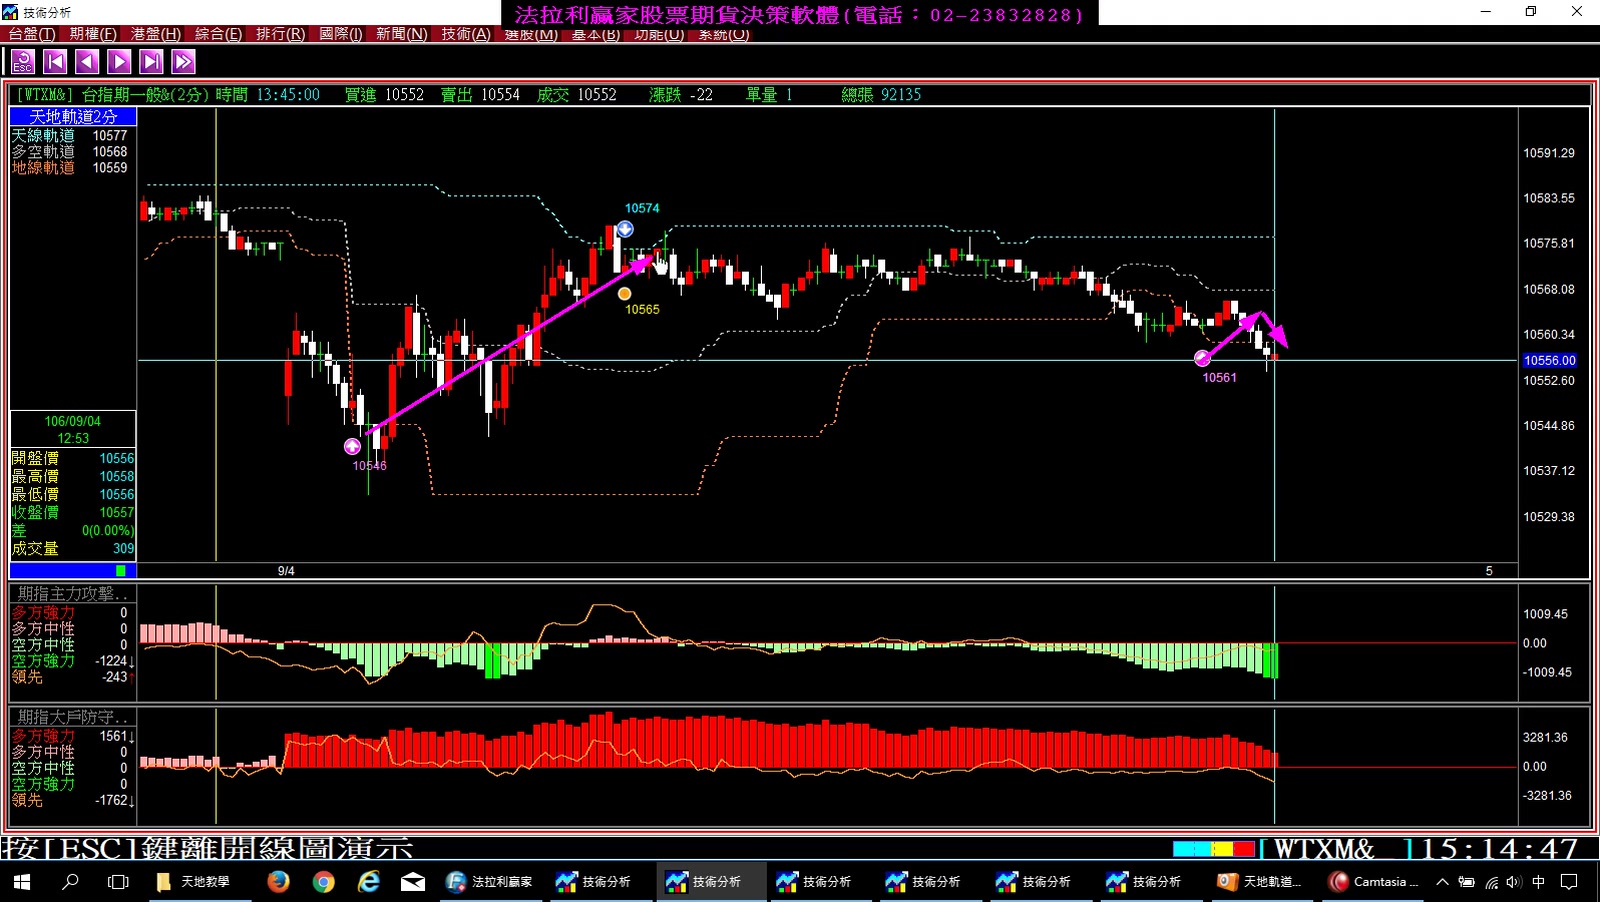
Task: Jump to first bar in playback
Action: click(55, 62)
